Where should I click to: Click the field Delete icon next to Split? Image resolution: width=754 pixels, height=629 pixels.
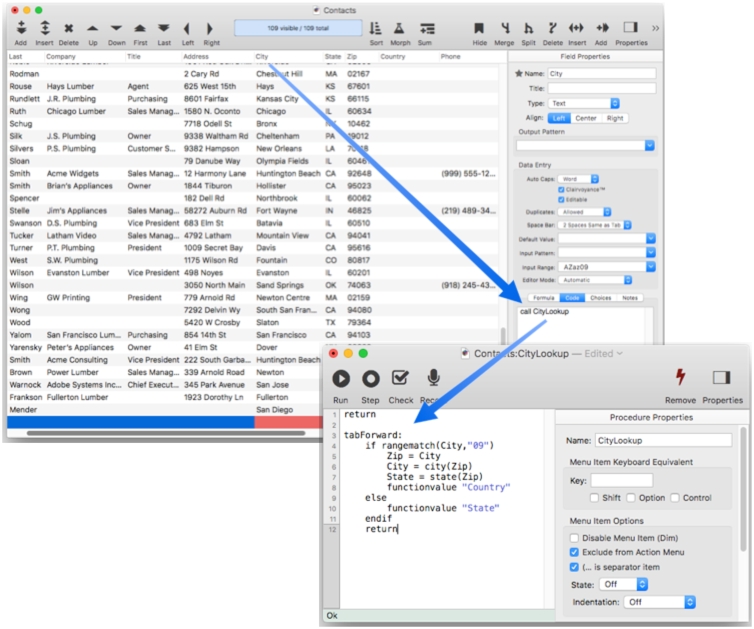[553, 28]
